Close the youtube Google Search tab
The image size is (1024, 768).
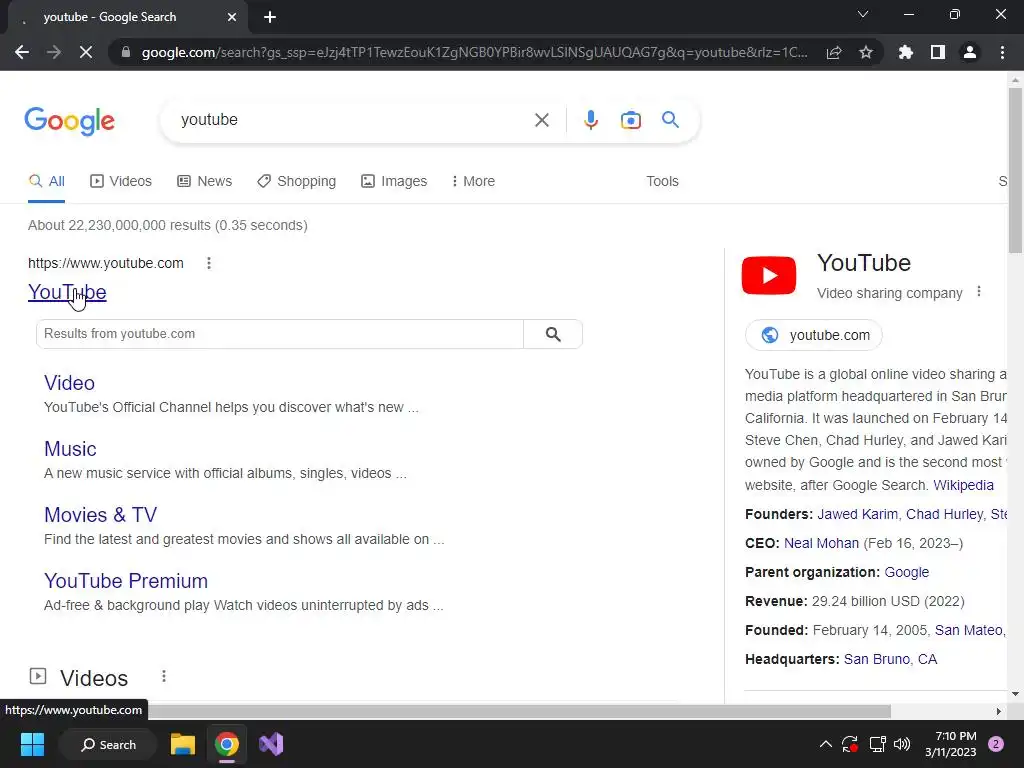[x=232, y=17]
